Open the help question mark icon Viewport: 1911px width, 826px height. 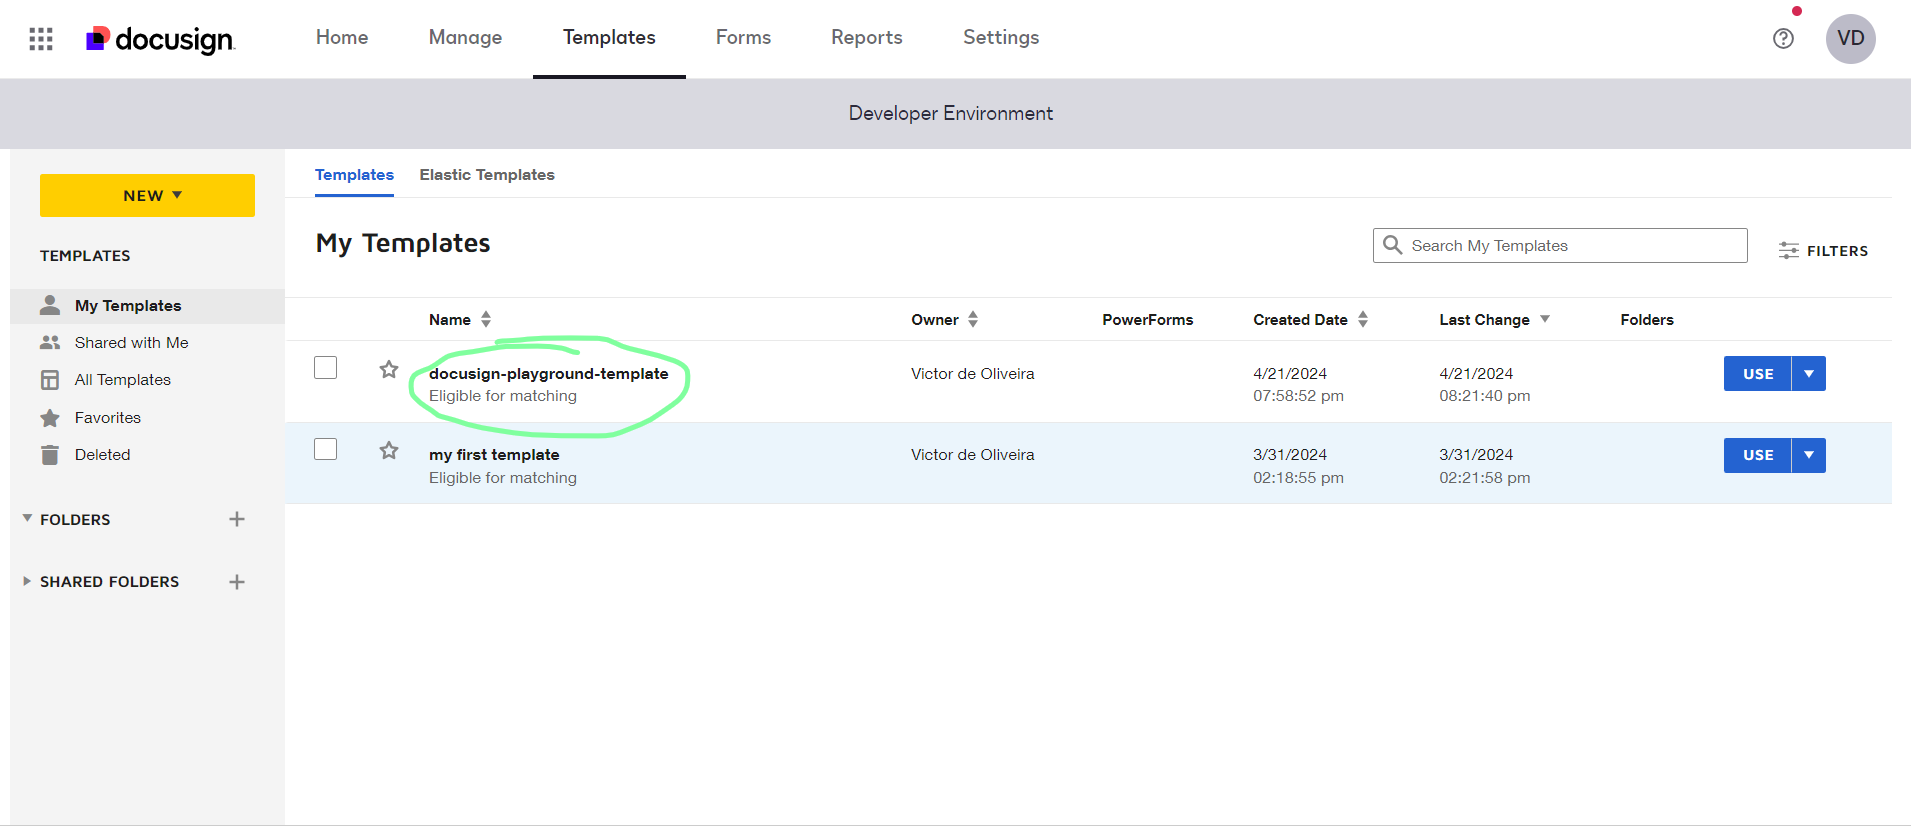pyautogui.click(x=1783, y=39)
